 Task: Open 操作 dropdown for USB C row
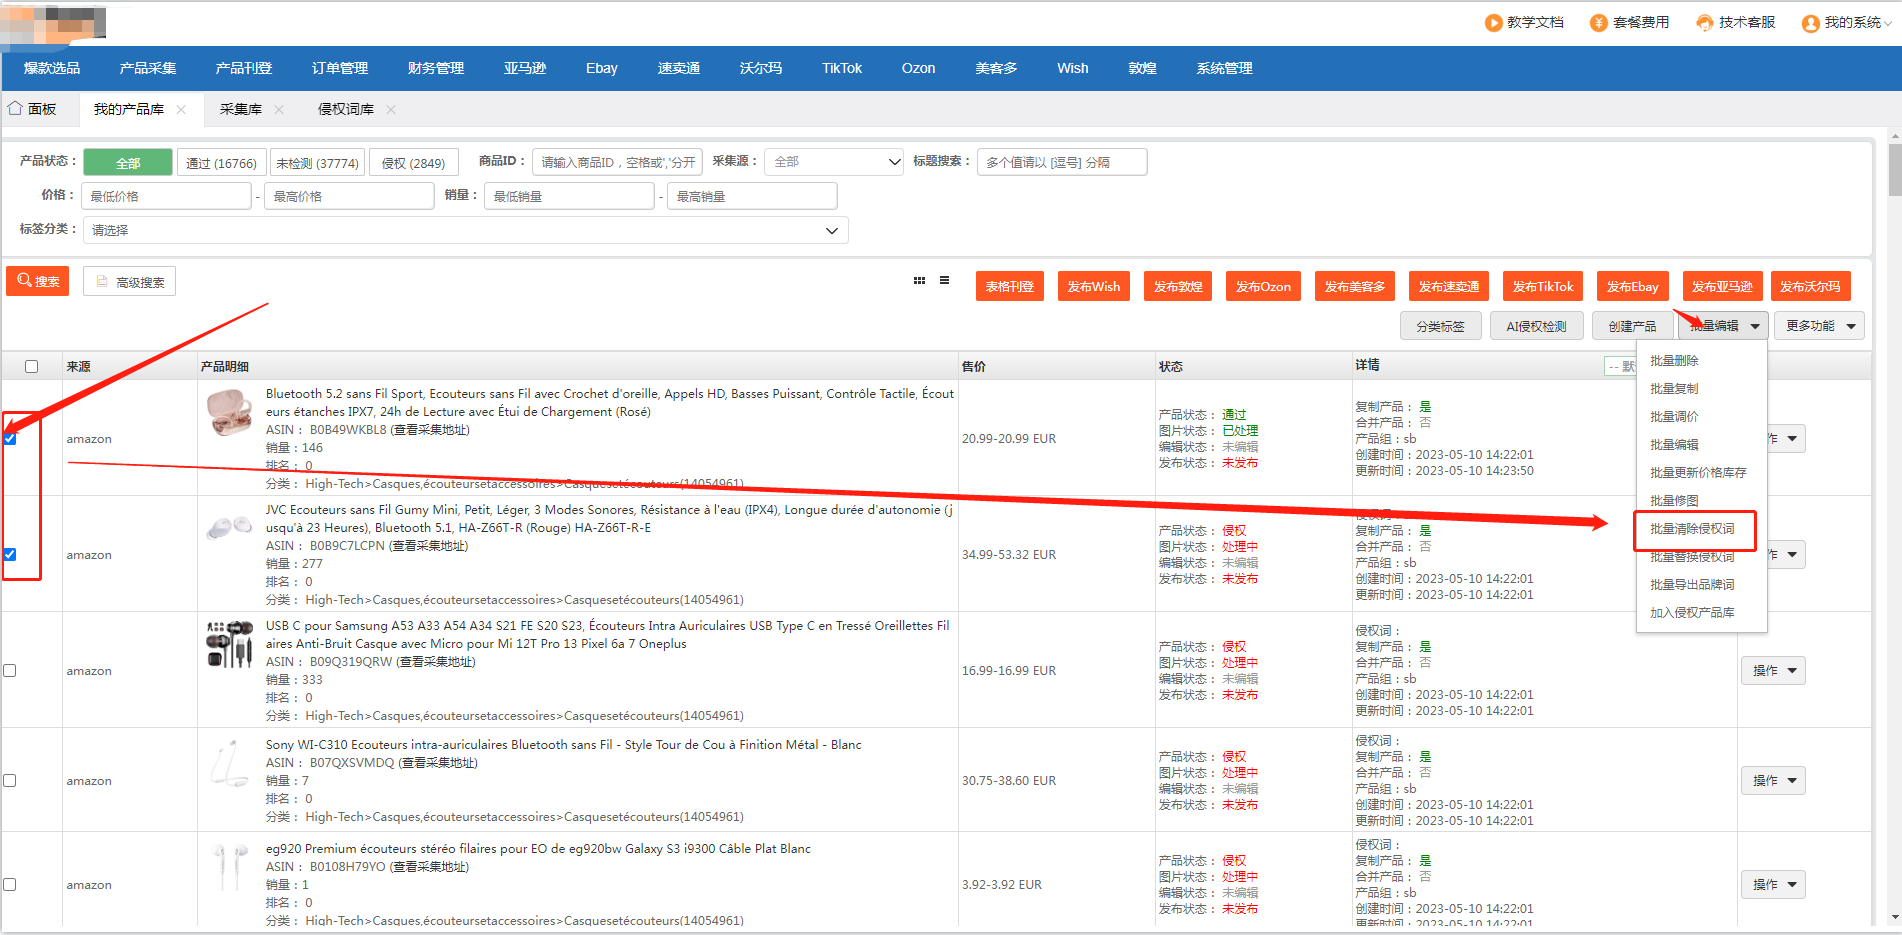[x=1773, y=671]
